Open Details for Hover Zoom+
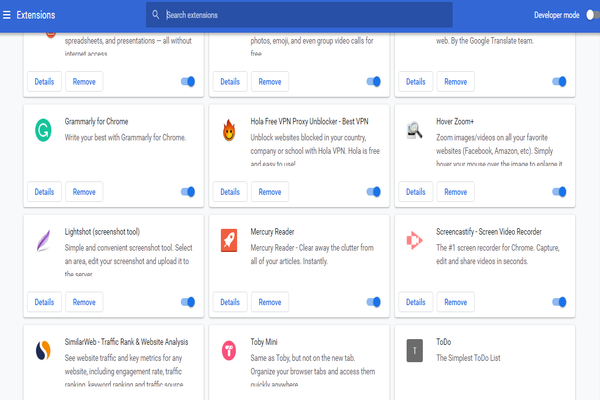Image resolution: width=600 pixels, height=400 pixels. coord(416,192)
